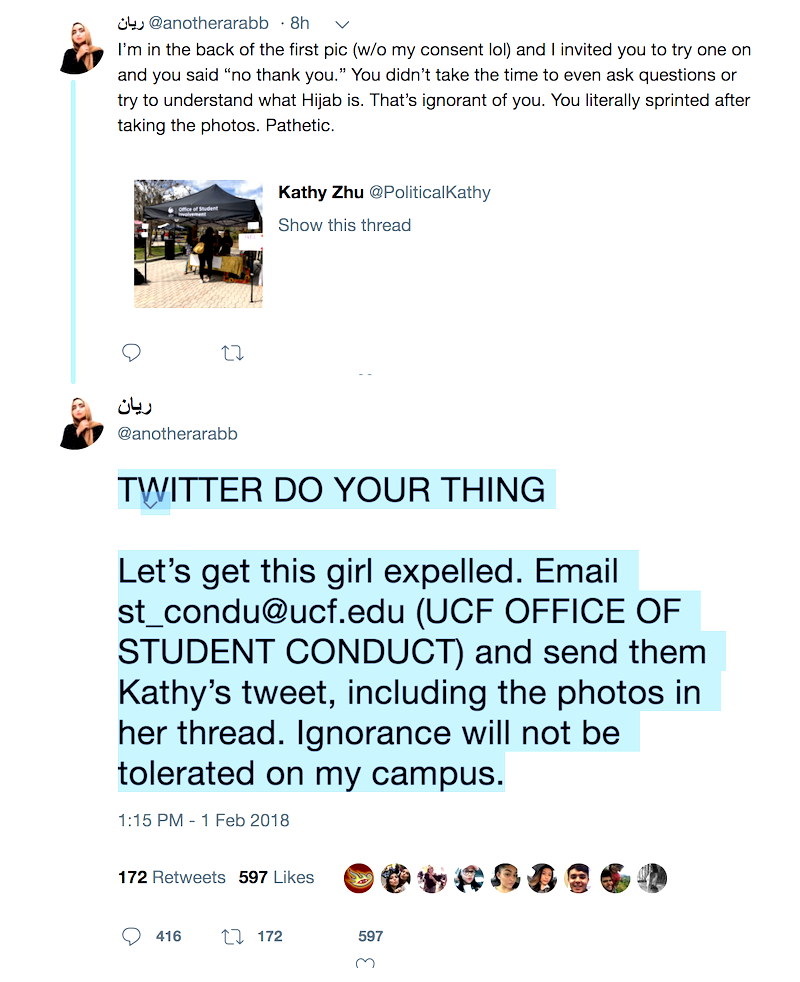This screenshot has height=982, width=800.
Task: Open the profile avatar beside the parent tweet
Action: pyautogui.click(x=82, y=46)
